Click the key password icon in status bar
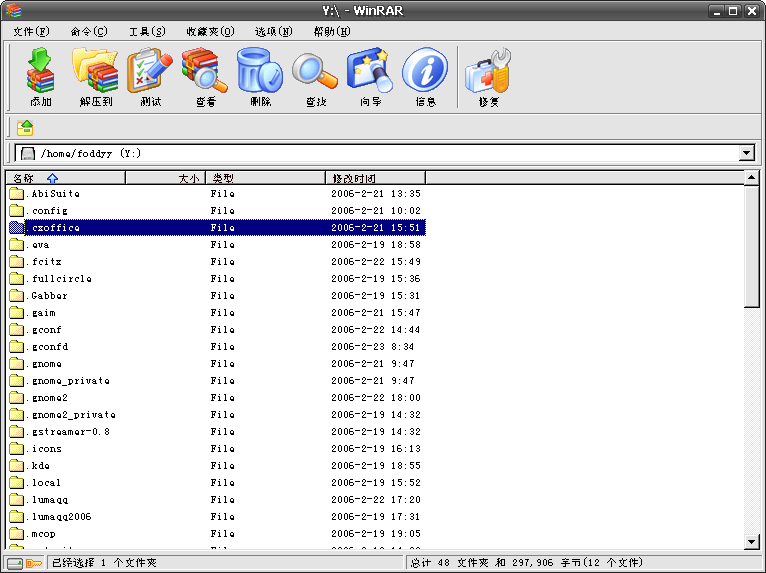Viewport: 766px width, 573px height. (34, 563)
